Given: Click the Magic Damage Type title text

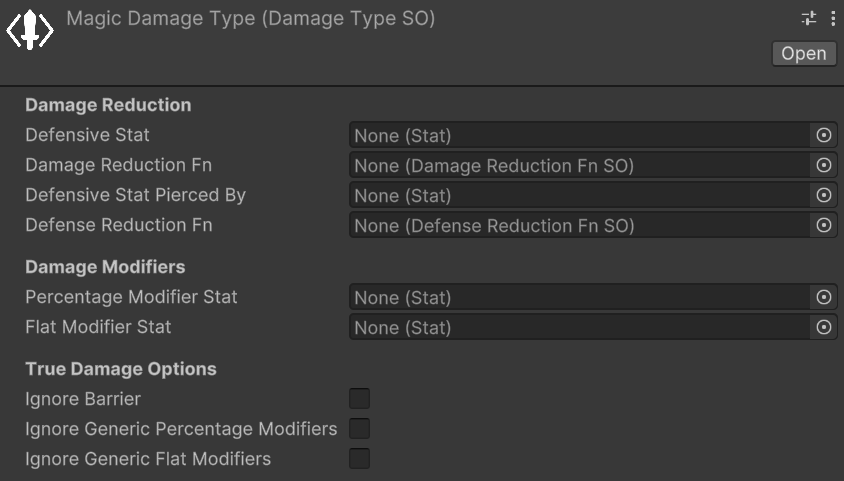Looking at the screenshot, I should tap(250, 19).
